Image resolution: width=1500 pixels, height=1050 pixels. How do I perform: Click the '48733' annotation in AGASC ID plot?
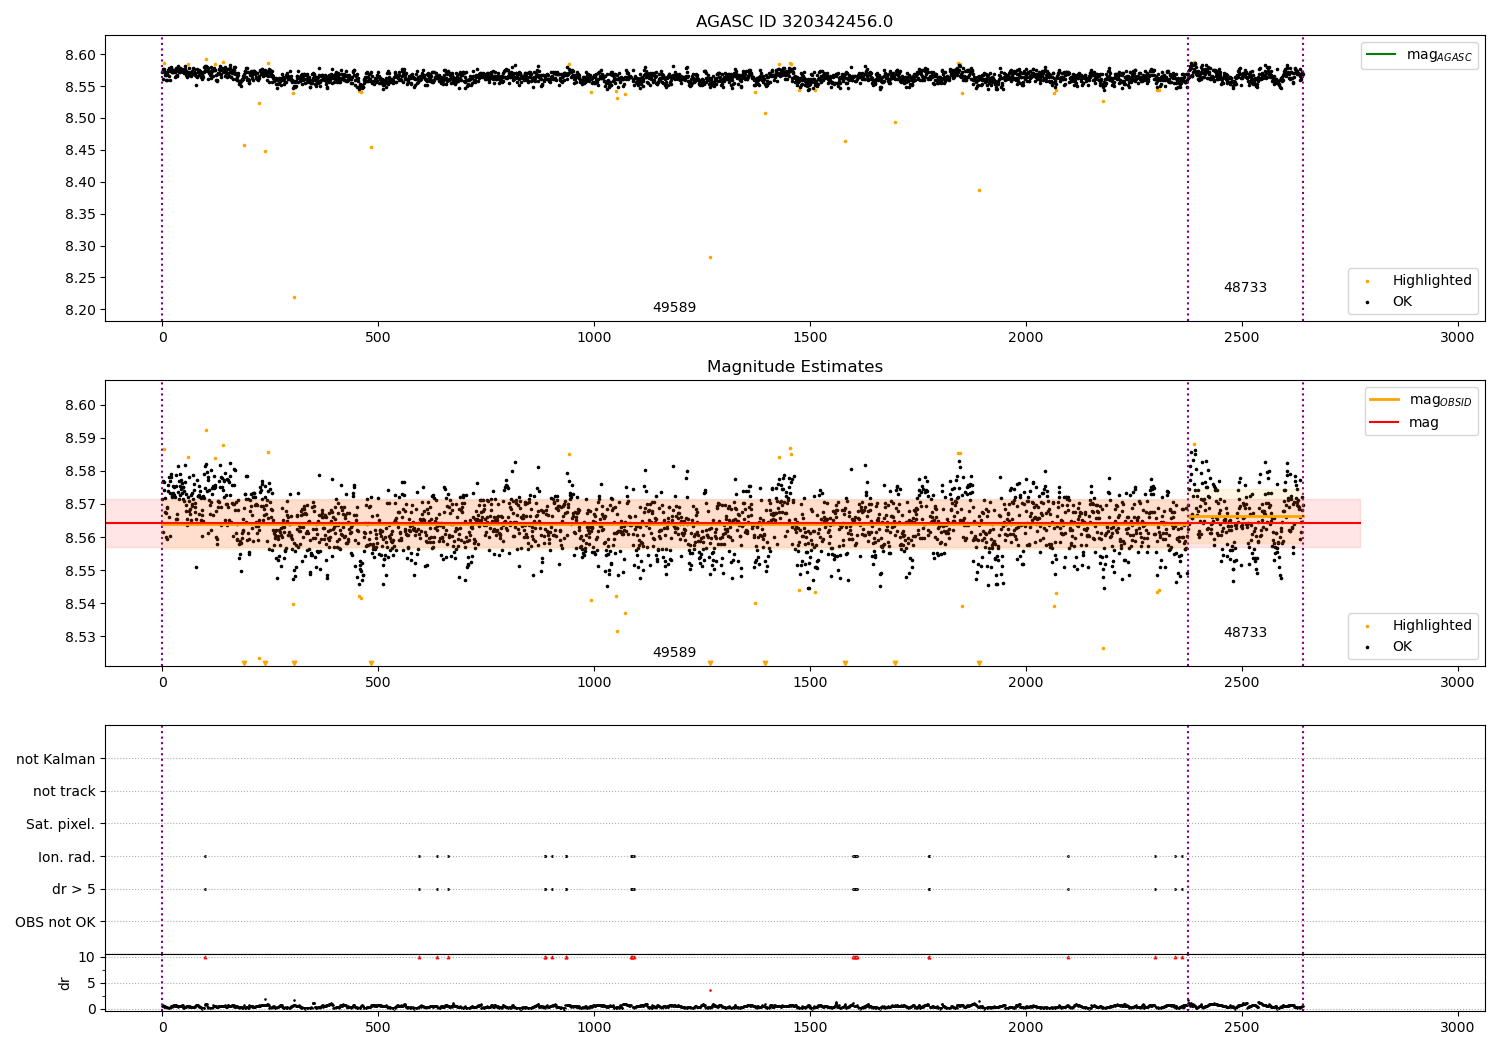point(1245,288)
